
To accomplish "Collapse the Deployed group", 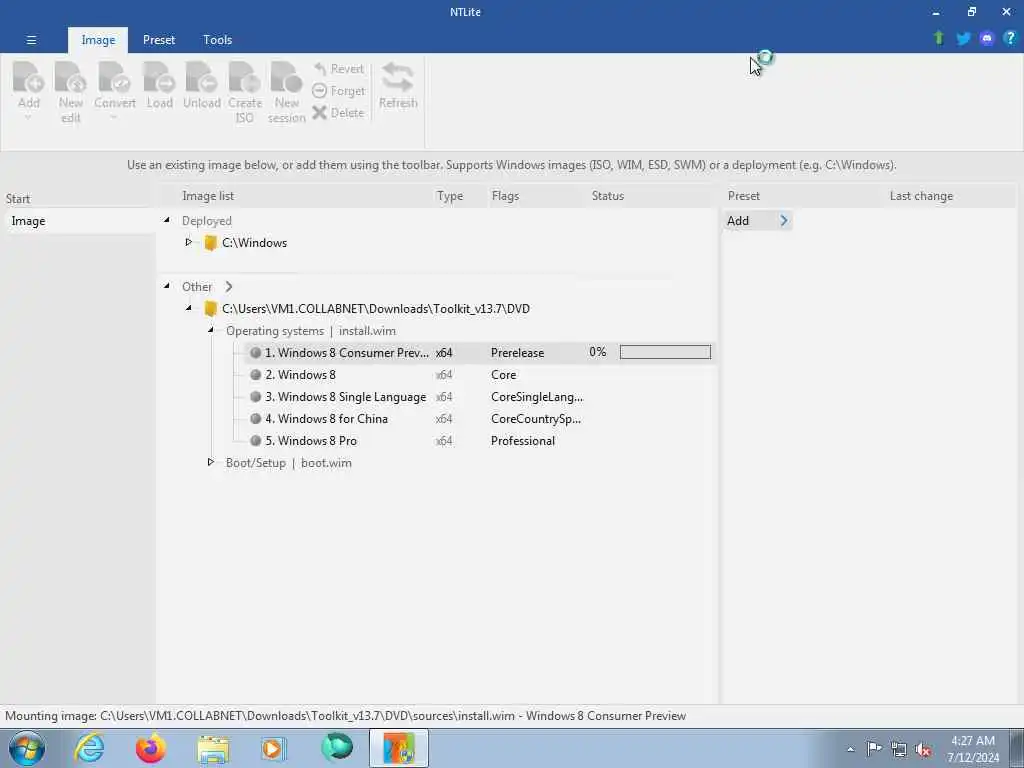I will point(167,220).
